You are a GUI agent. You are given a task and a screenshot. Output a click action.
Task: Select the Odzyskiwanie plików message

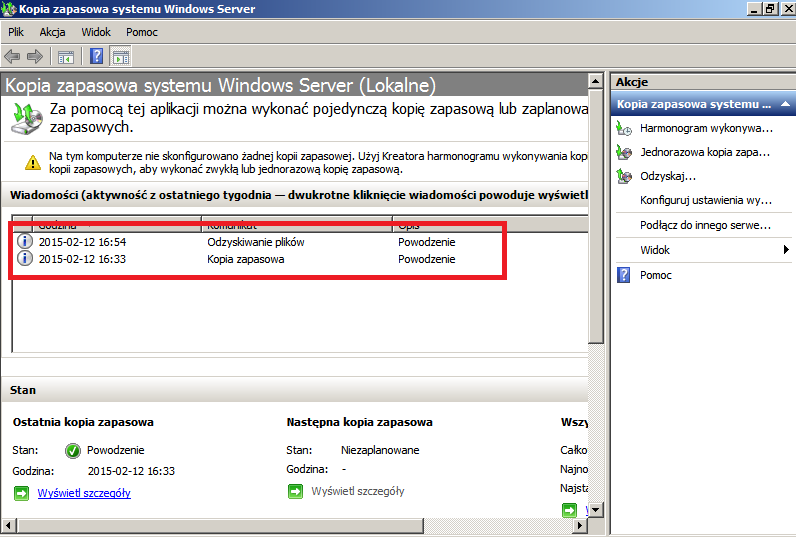255,242
